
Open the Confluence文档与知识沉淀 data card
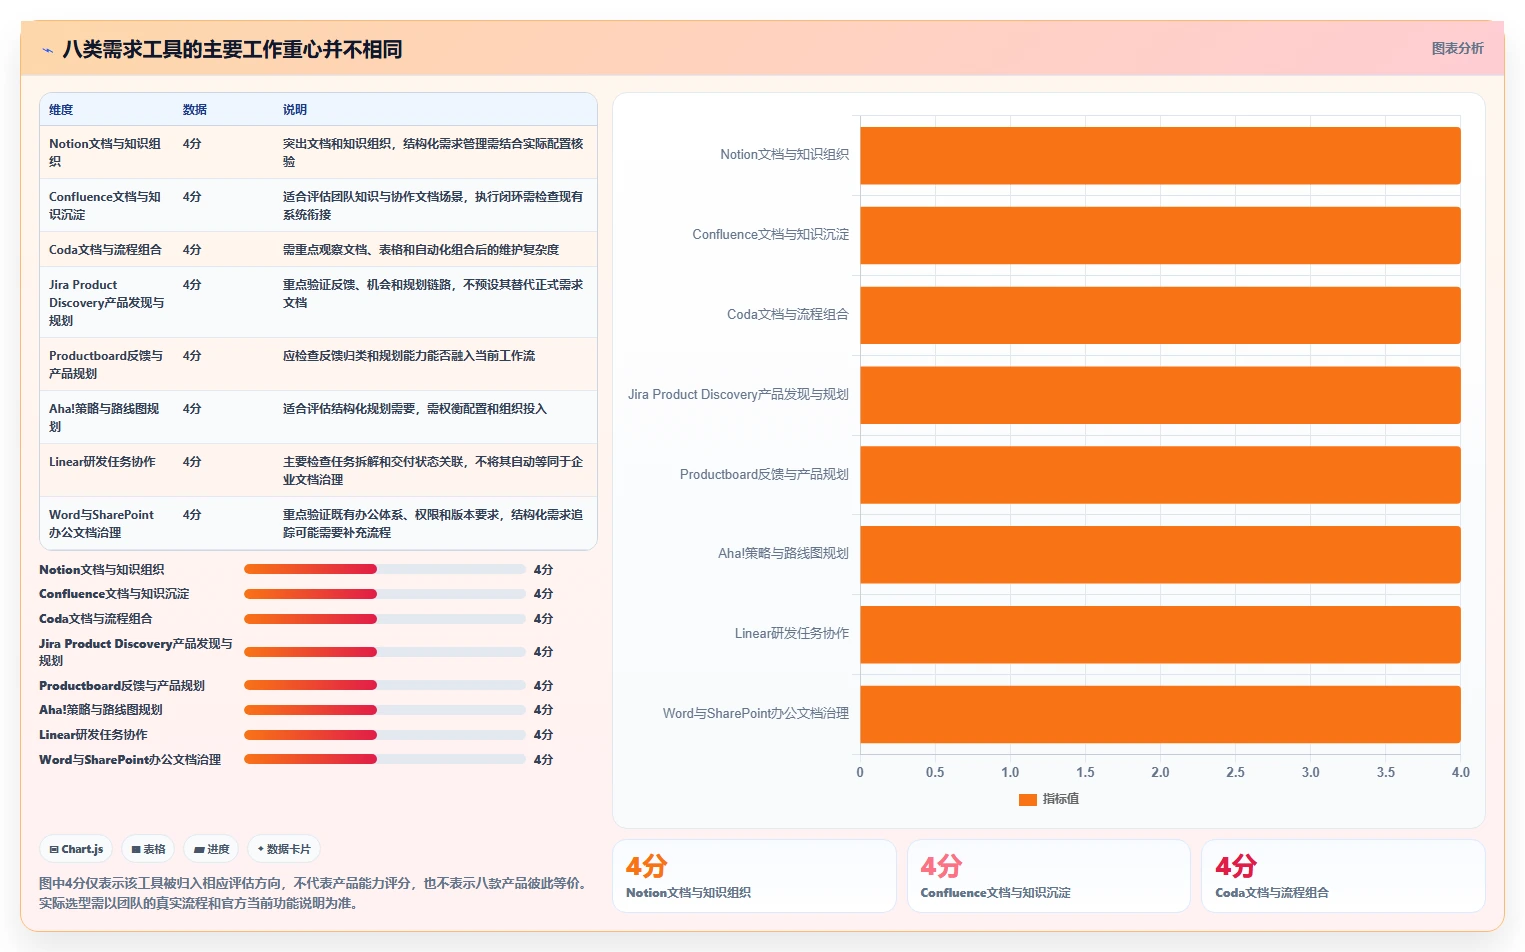pyautogui.click(x=1048, y=876)
